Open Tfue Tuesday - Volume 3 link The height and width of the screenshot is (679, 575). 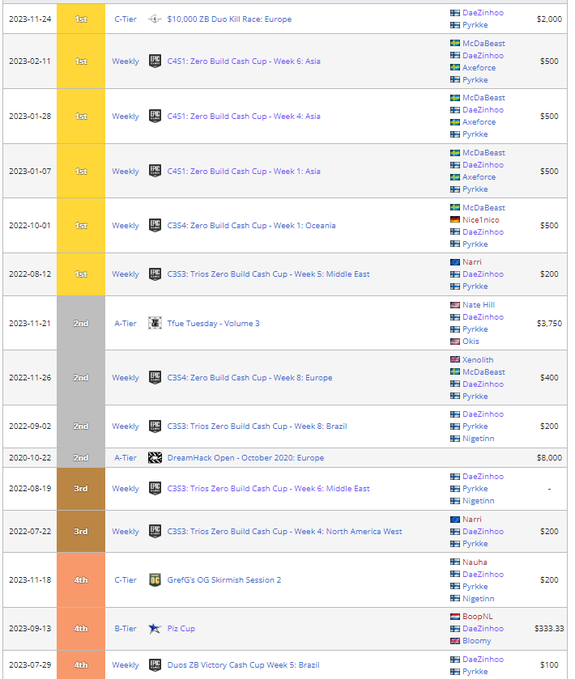click(x=213, y=323)
